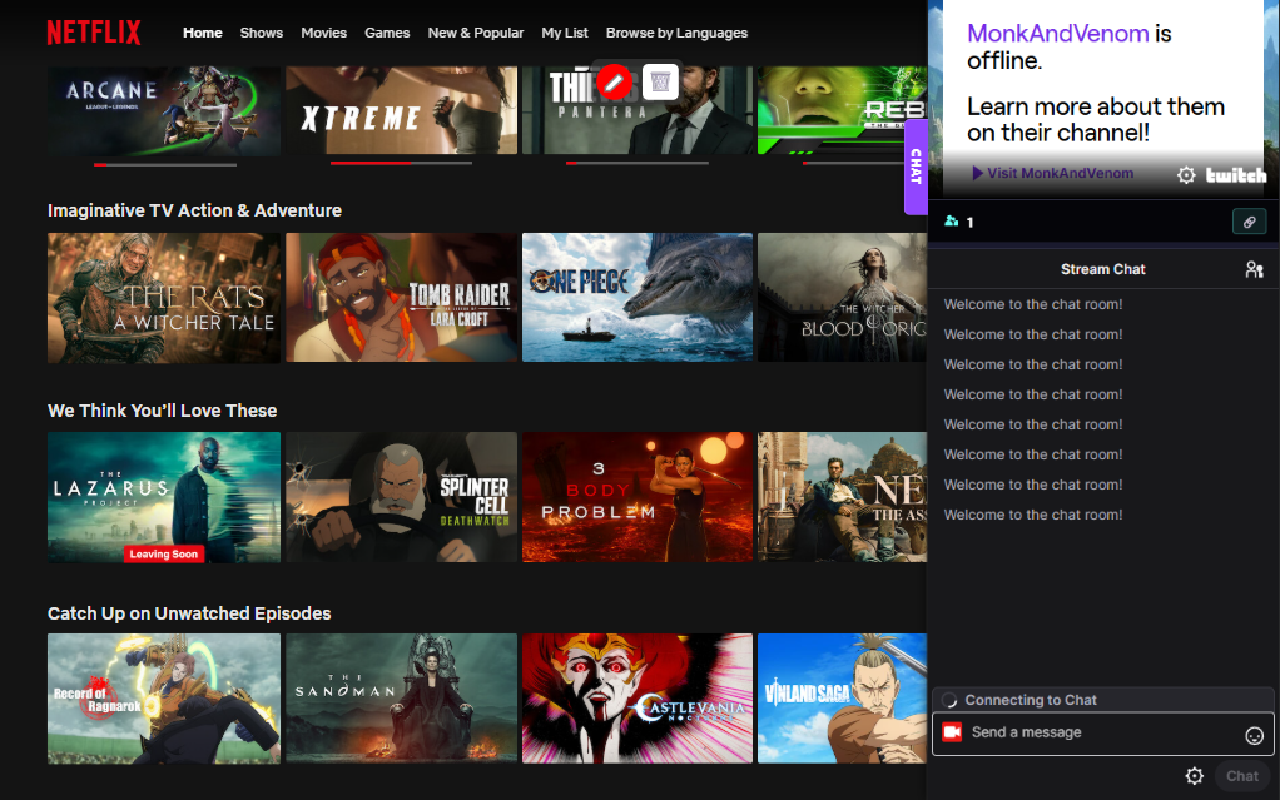Click the Chat send button
Image resolution: width=1280 pixels, height=800 pixels.
[1242, 776]
